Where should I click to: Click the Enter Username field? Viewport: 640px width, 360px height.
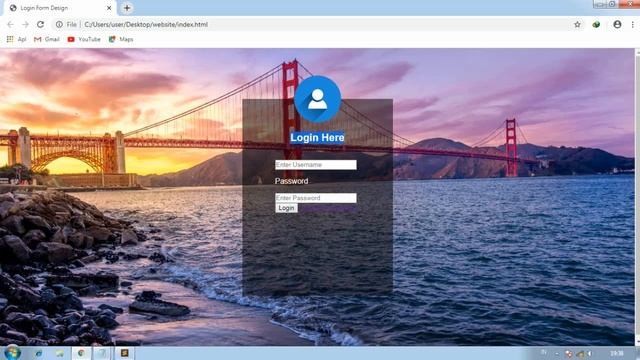click(316, 164)
